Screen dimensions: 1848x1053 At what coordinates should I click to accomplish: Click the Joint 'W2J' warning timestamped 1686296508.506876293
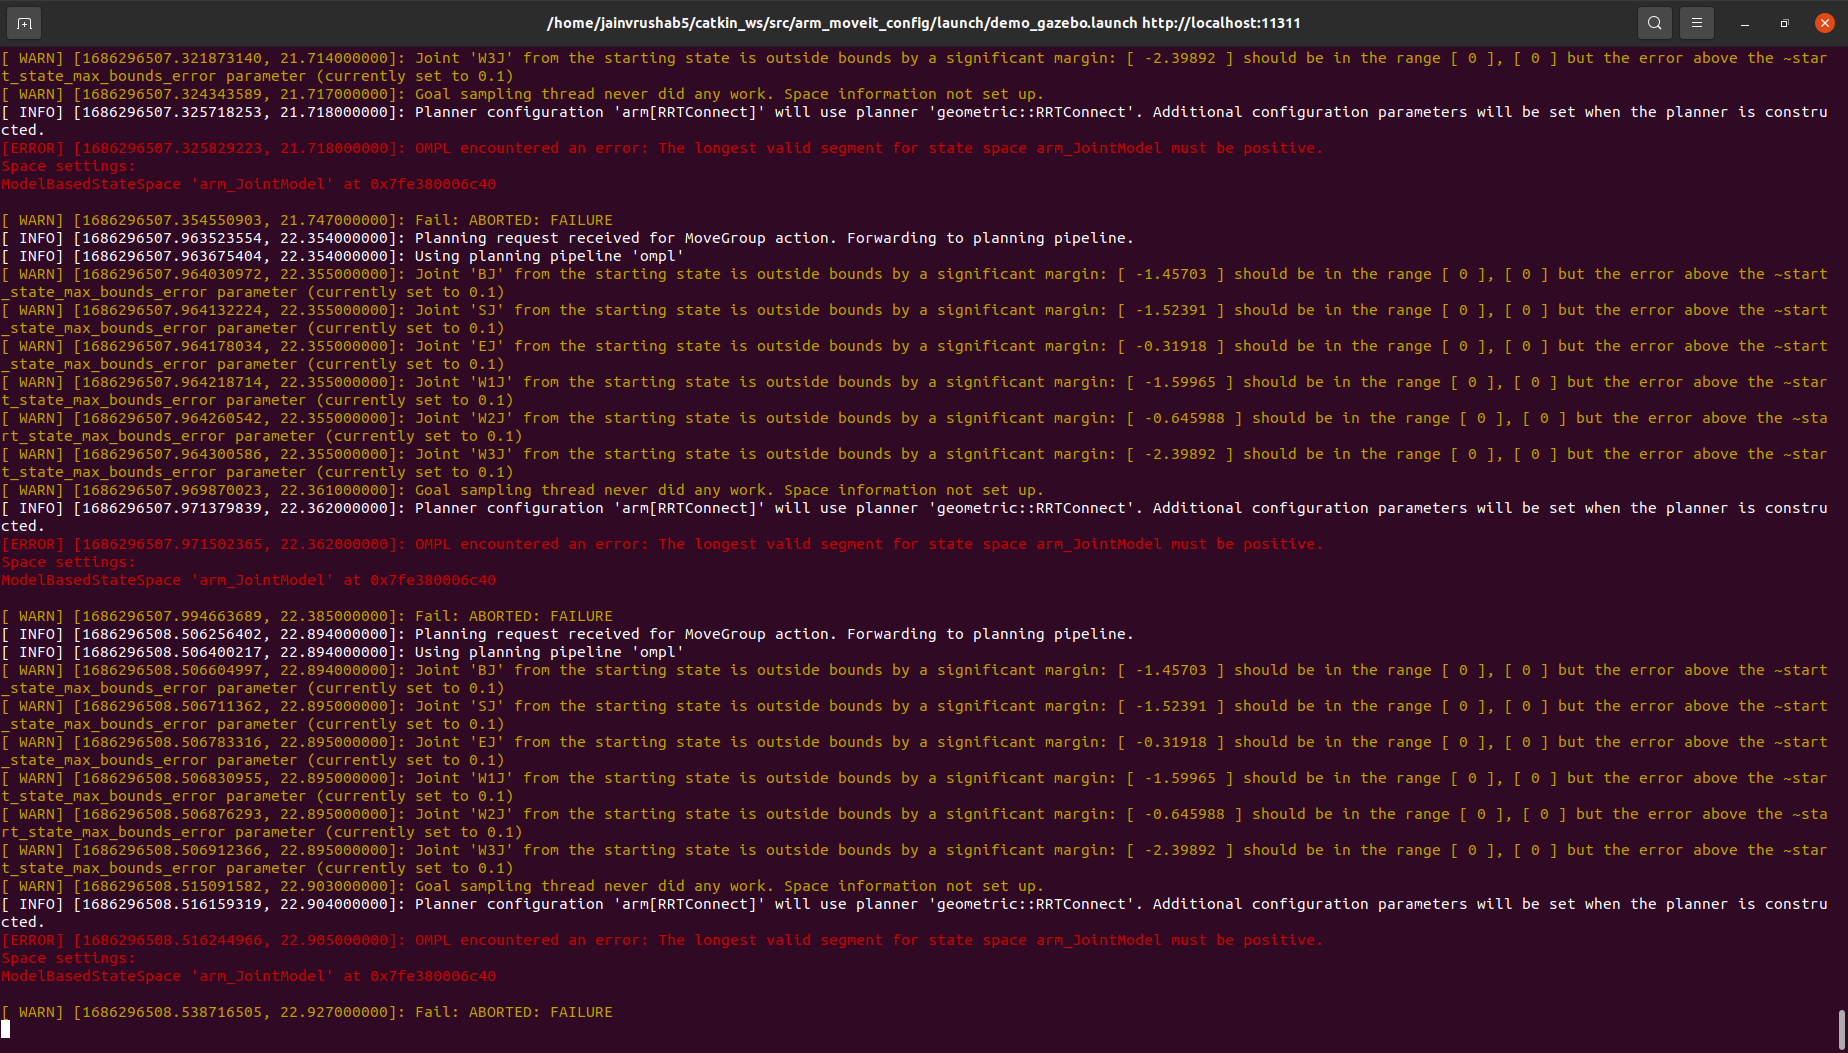coord(914,823)
